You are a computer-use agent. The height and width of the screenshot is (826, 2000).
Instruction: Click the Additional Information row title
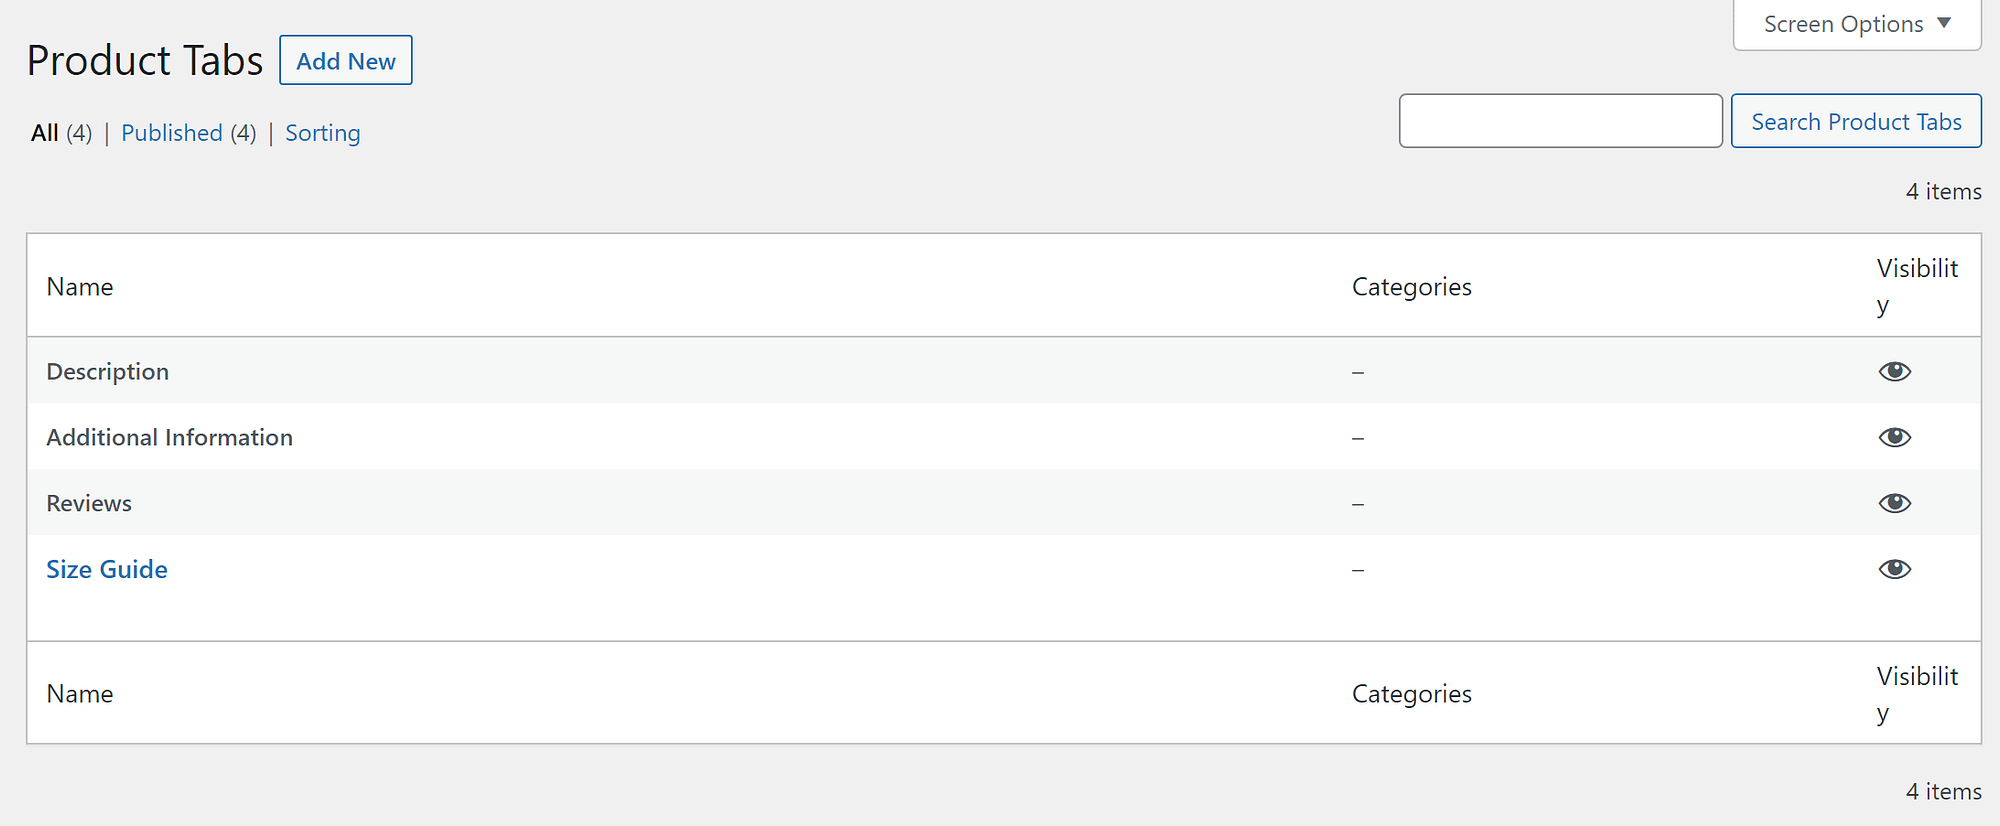pyautogui.click(x=169, y=437)
